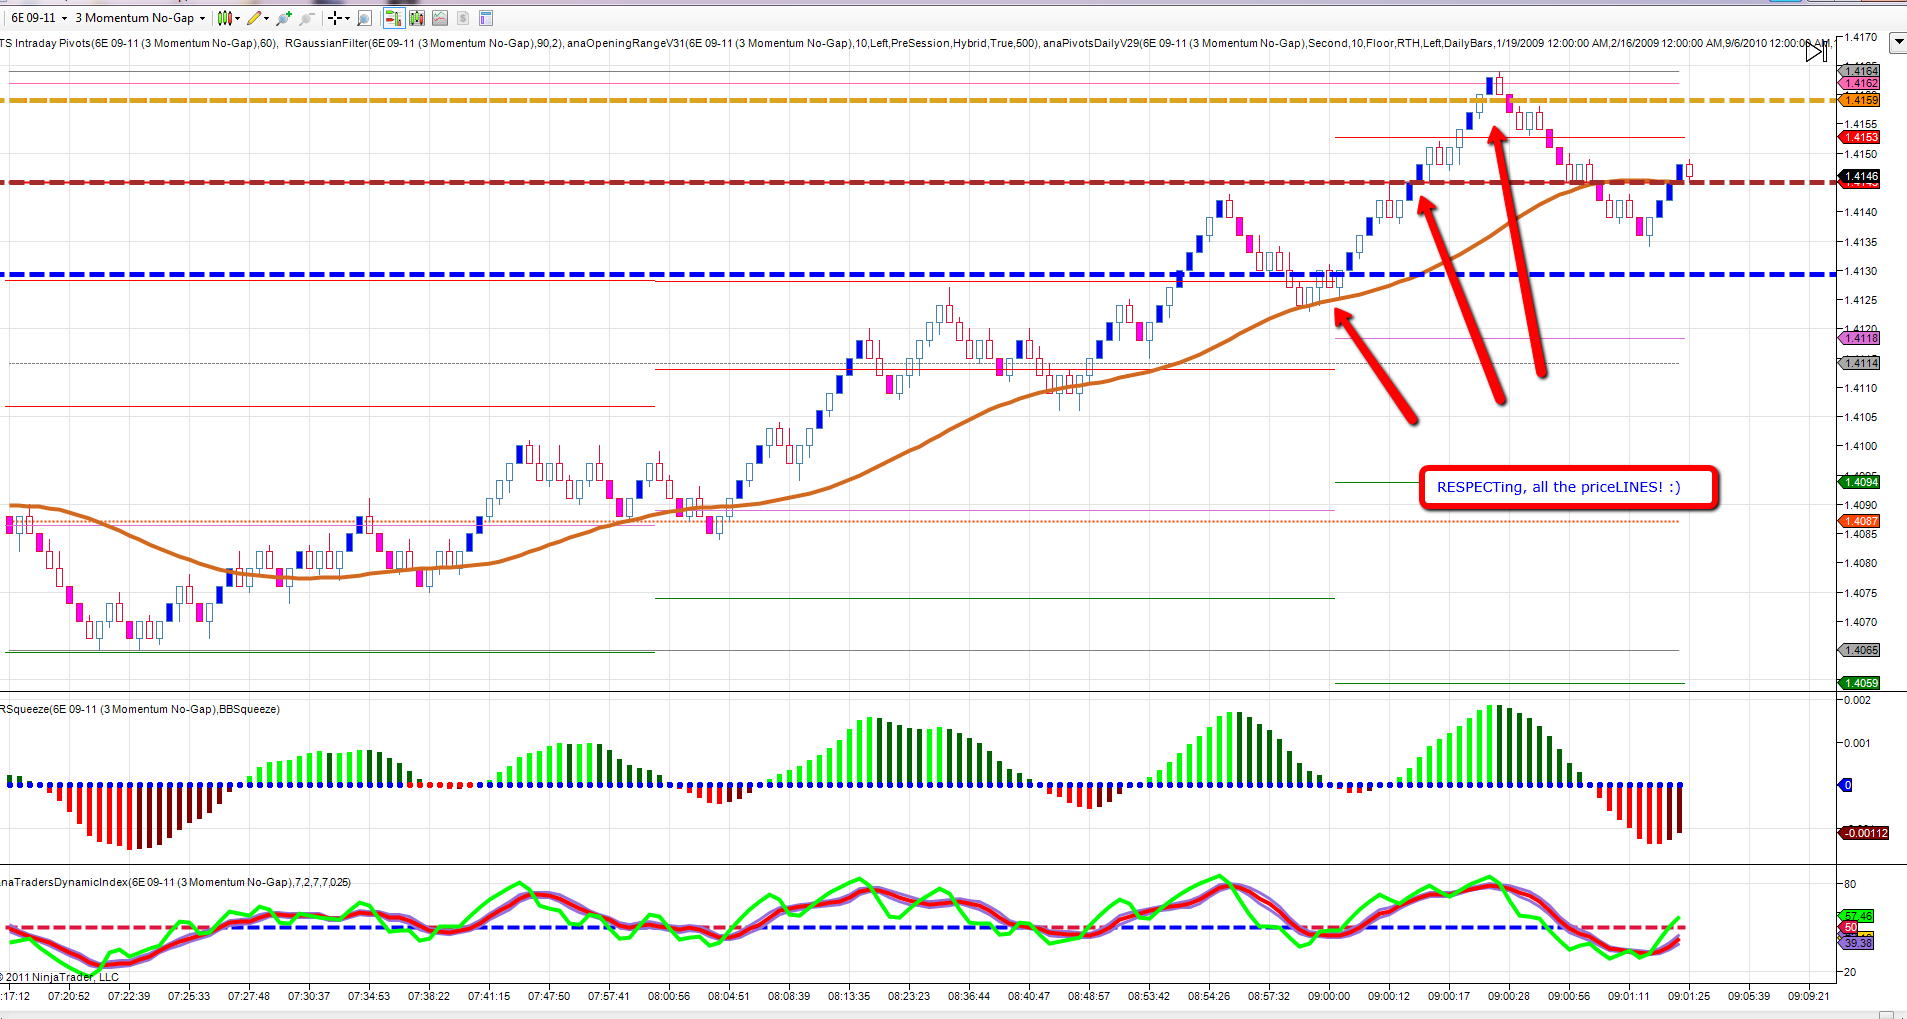
Task: Click the anaPivotsDailyV29 indicator label text
Action: 1436,43
